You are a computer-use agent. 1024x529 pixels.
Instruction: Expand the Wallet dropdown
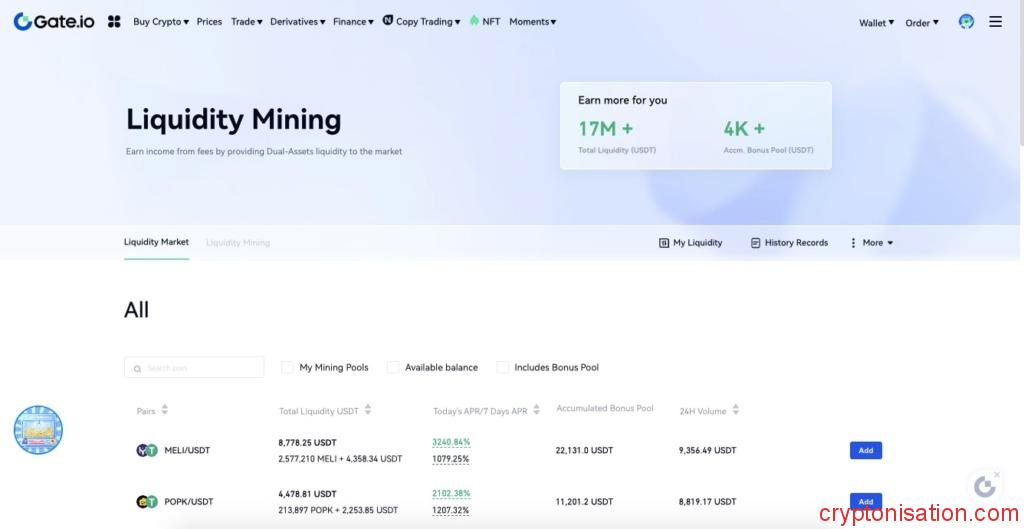876,23
